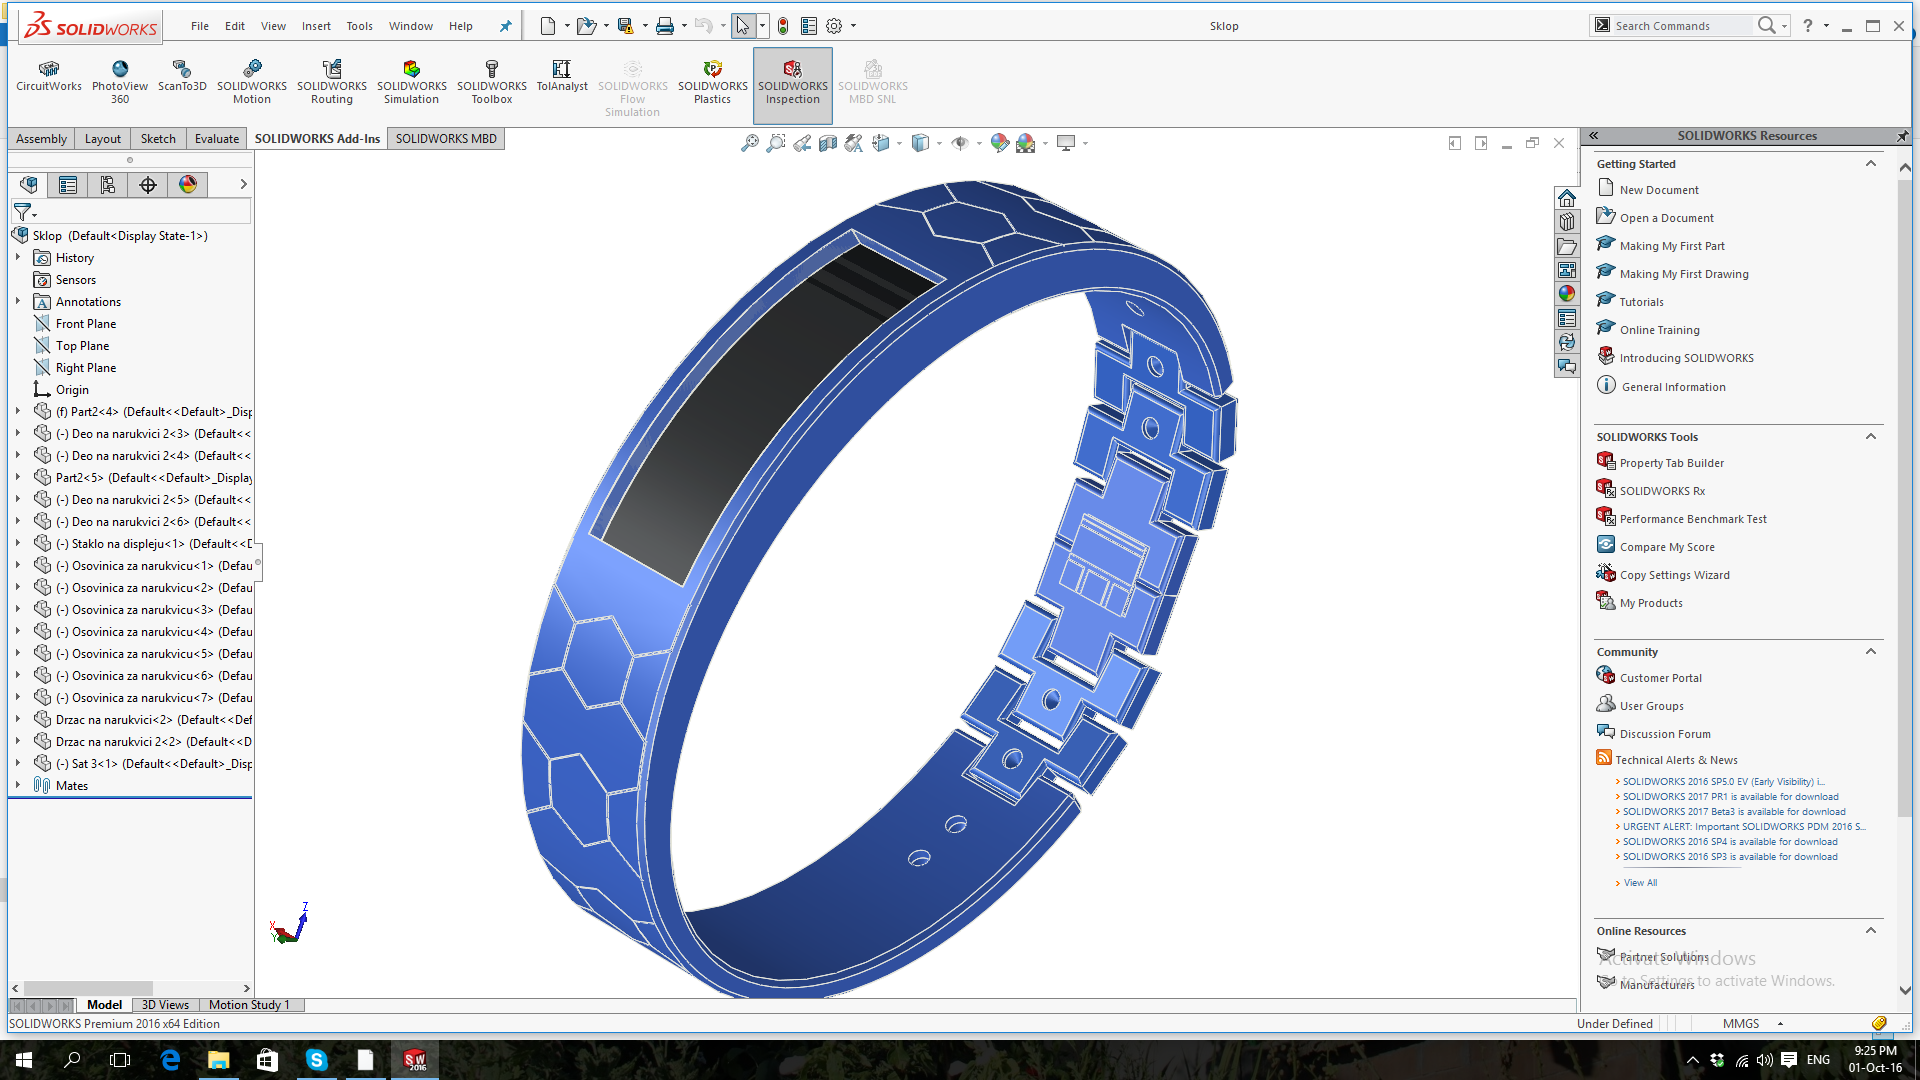Open the Discussion Forum link
Viewport: 1920px width, 1080px height.
tap(1664, 734)
